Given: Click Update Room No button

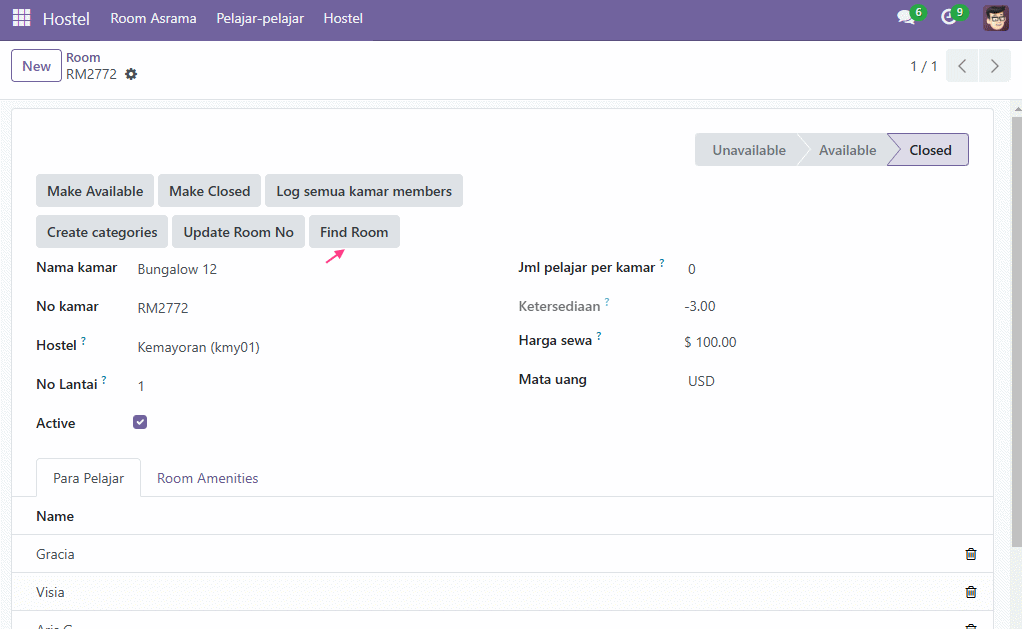Looking at the screenshot, I should click(239, 232).
